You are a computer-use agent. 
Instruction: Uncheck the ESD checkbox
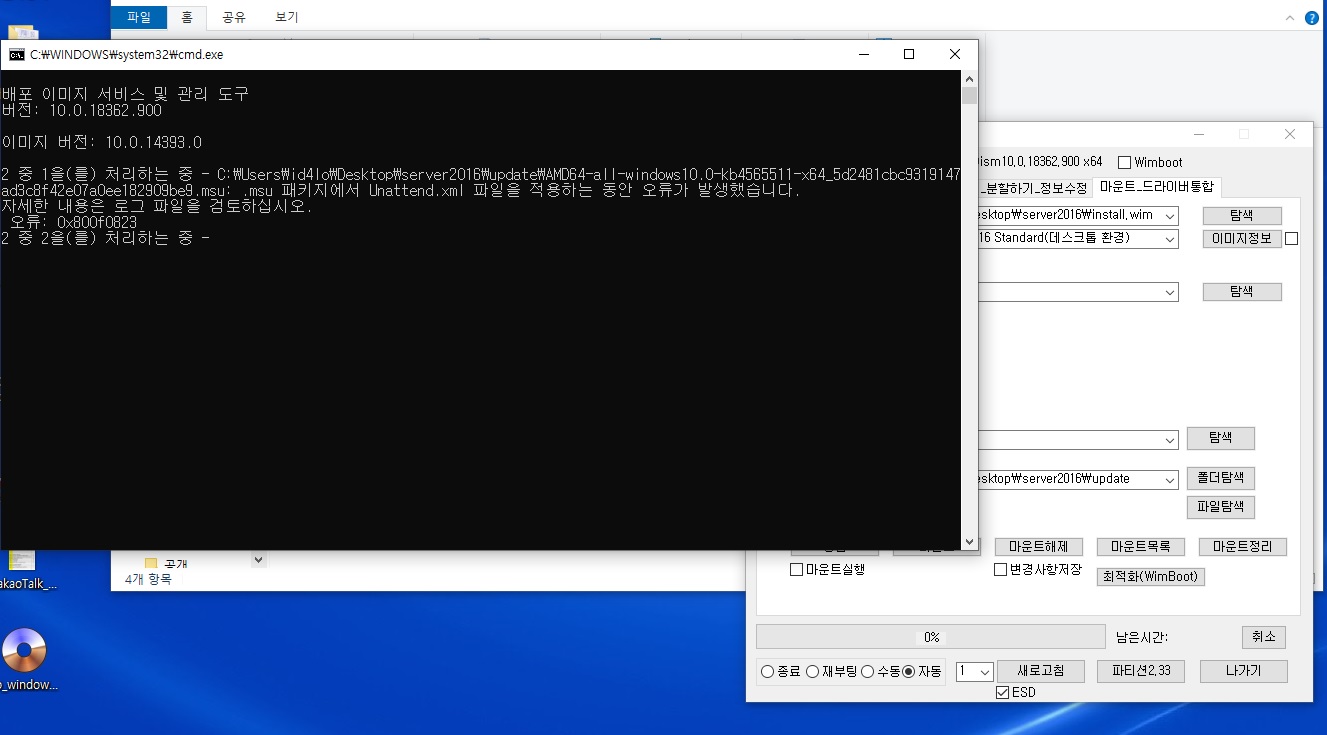[x=1003, y=692]
